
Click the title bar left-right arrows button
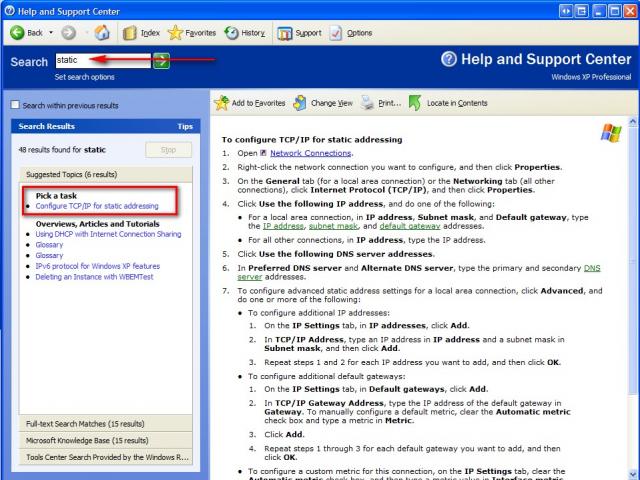(566, 11)
